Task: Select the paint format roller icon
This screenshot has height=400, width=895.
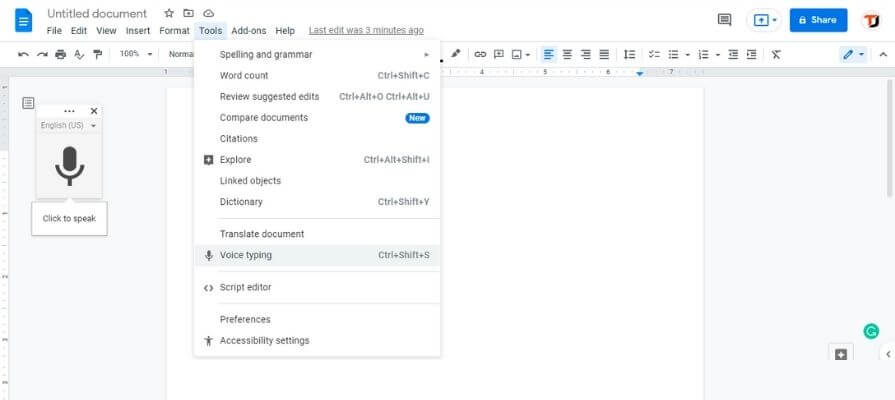Action: (x=97, y=54)
